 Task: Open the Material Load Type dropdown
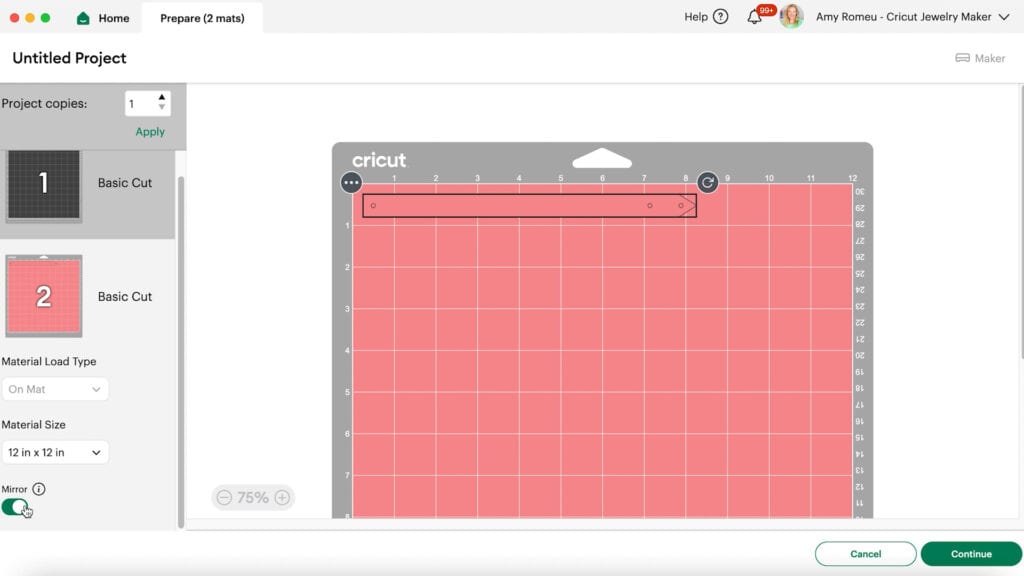pyautogui.click(x=55, y=389)
